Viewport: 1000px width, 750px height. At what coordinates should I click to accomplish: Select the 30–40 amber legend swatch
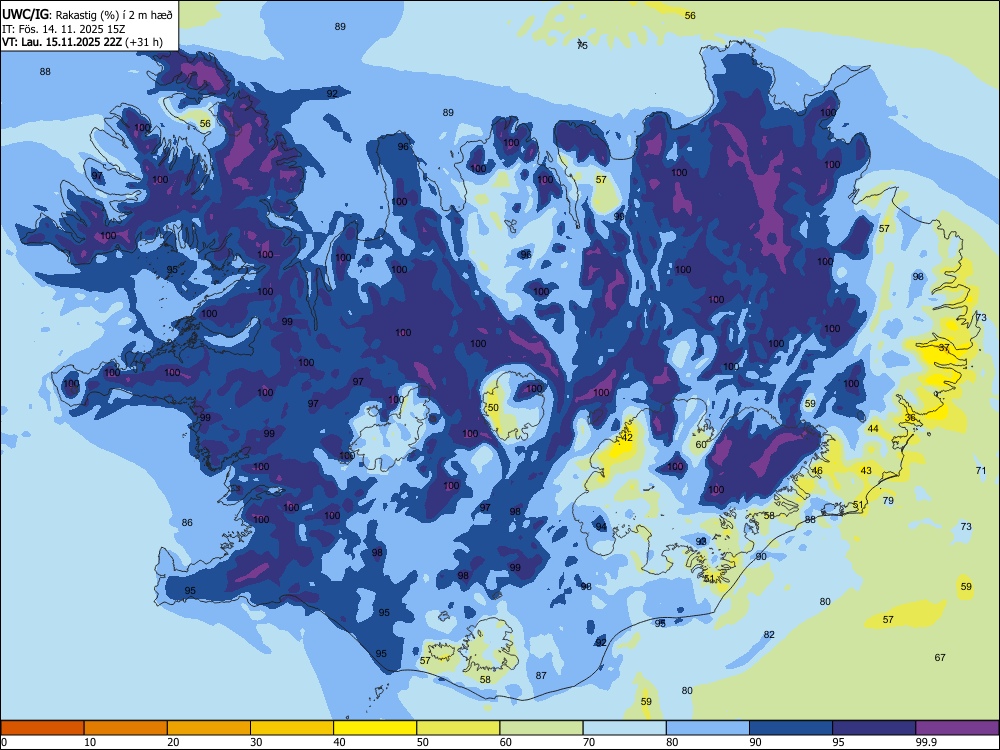pyautogui.click(x=292, y=728)
